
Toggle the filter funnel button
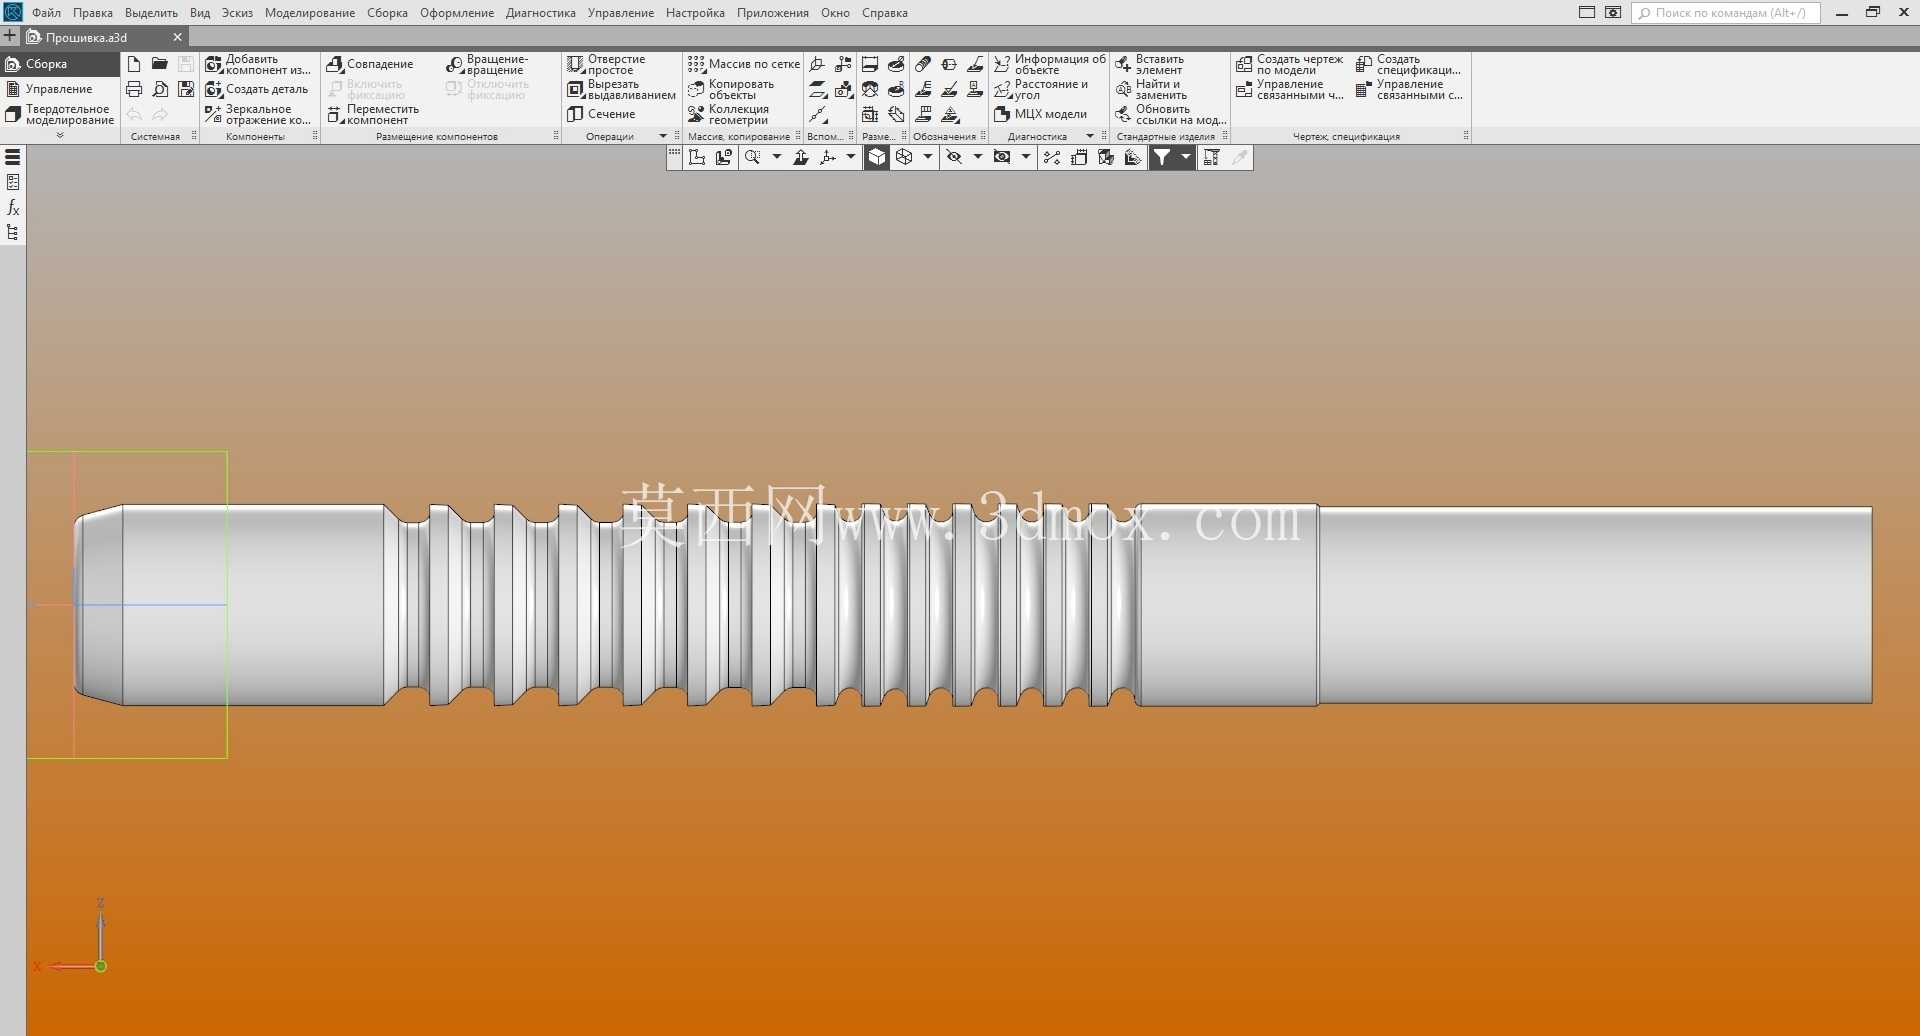pyautogui.click(x=1162, y=157)
